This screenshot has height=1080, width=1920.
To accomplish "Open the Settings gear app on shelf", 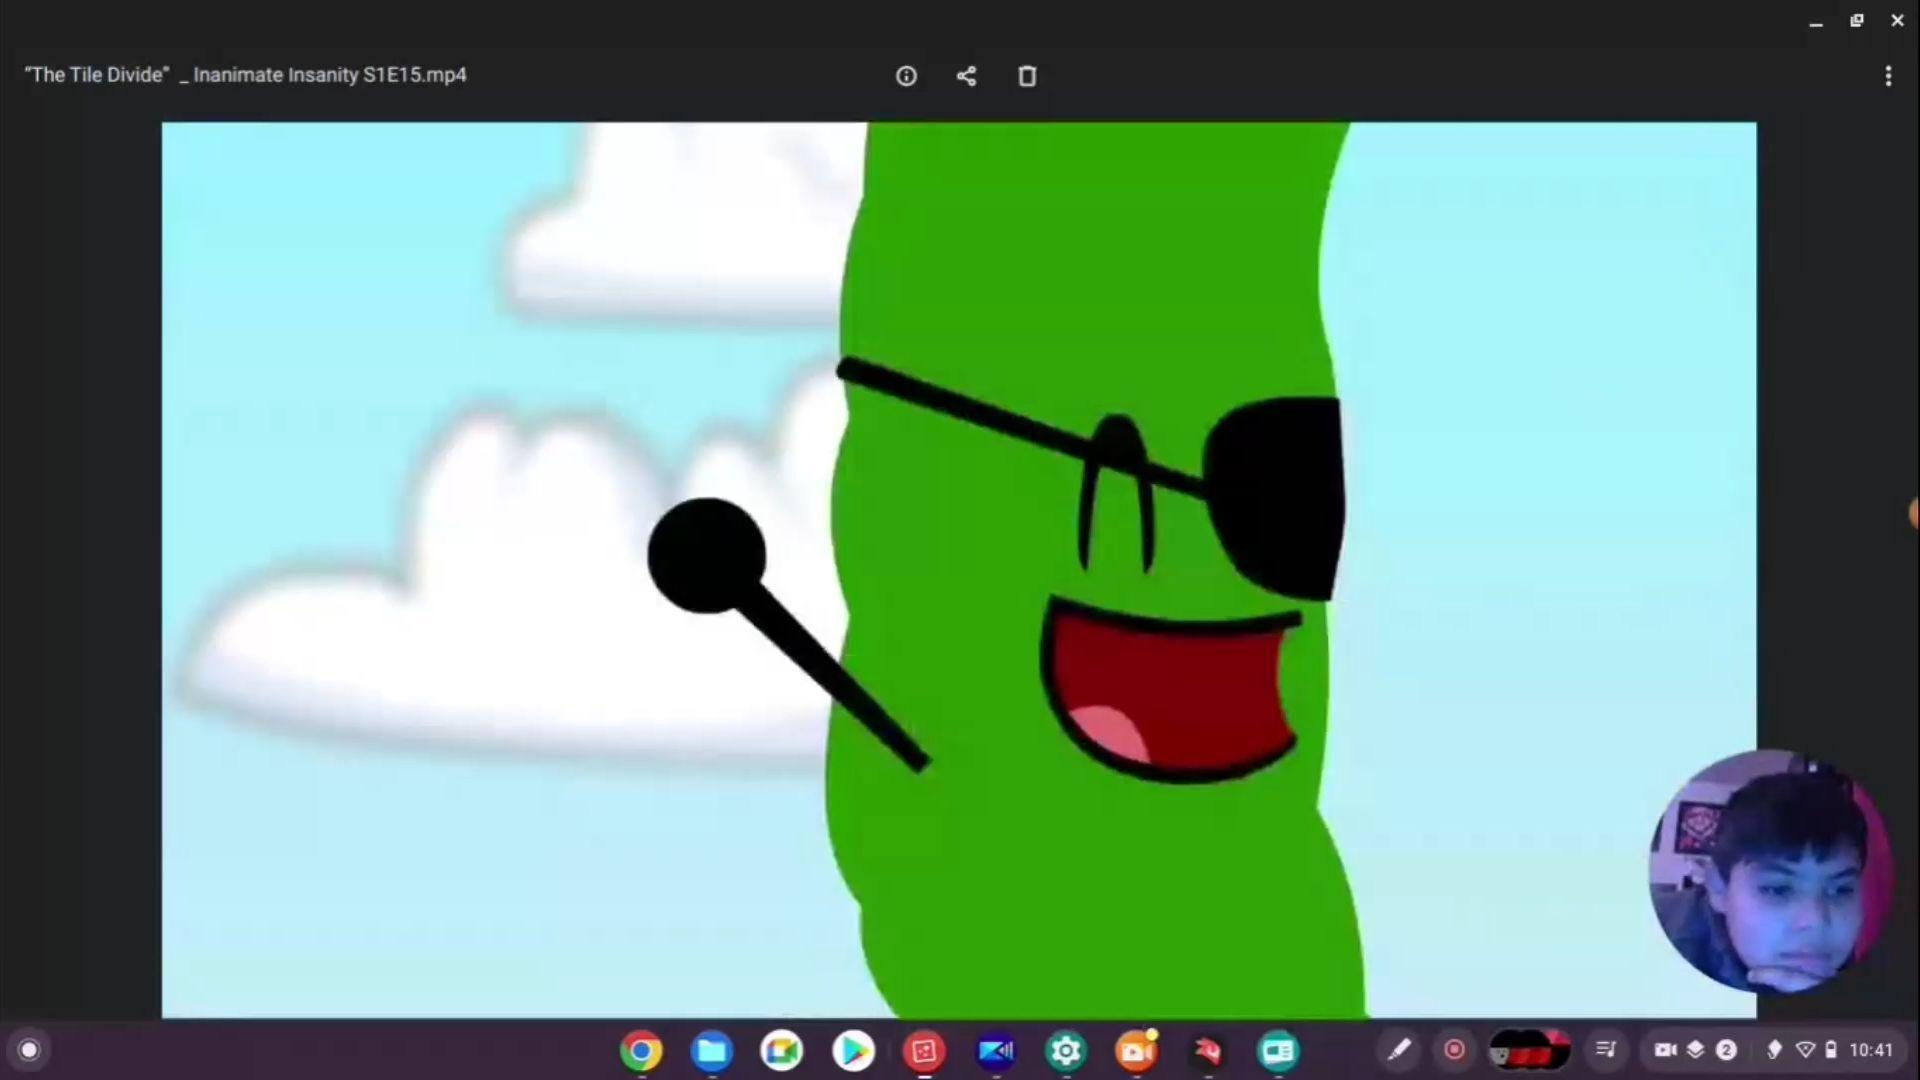I will pyautogui.click(x=1066, y=1051).
